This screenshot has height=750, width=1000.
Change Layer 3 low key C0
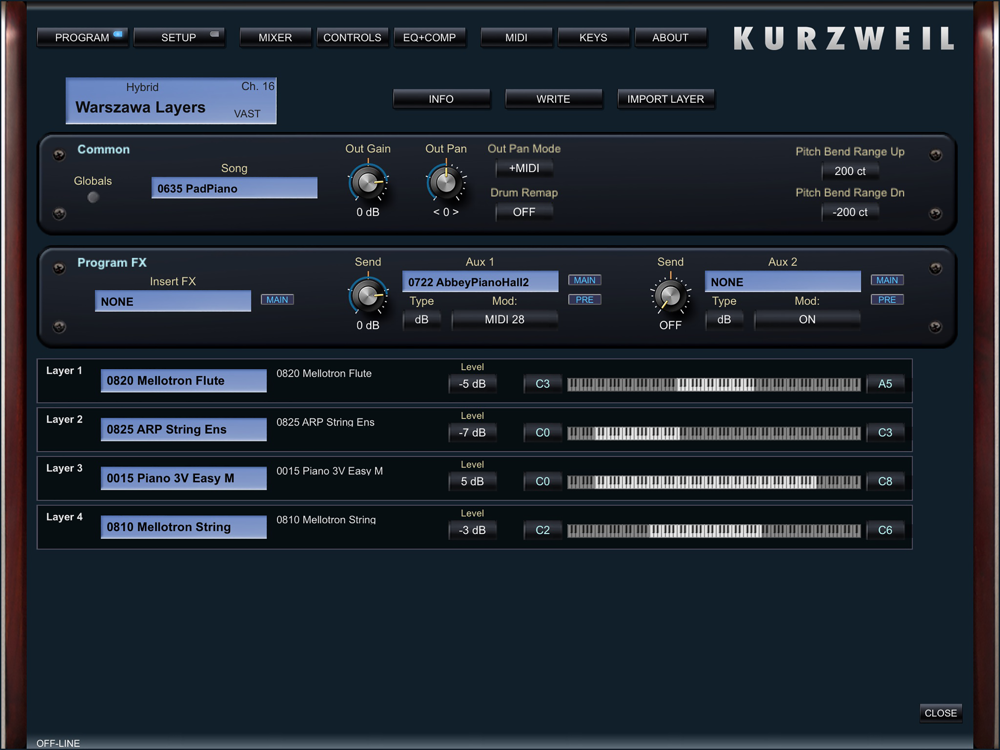point(543,482)
